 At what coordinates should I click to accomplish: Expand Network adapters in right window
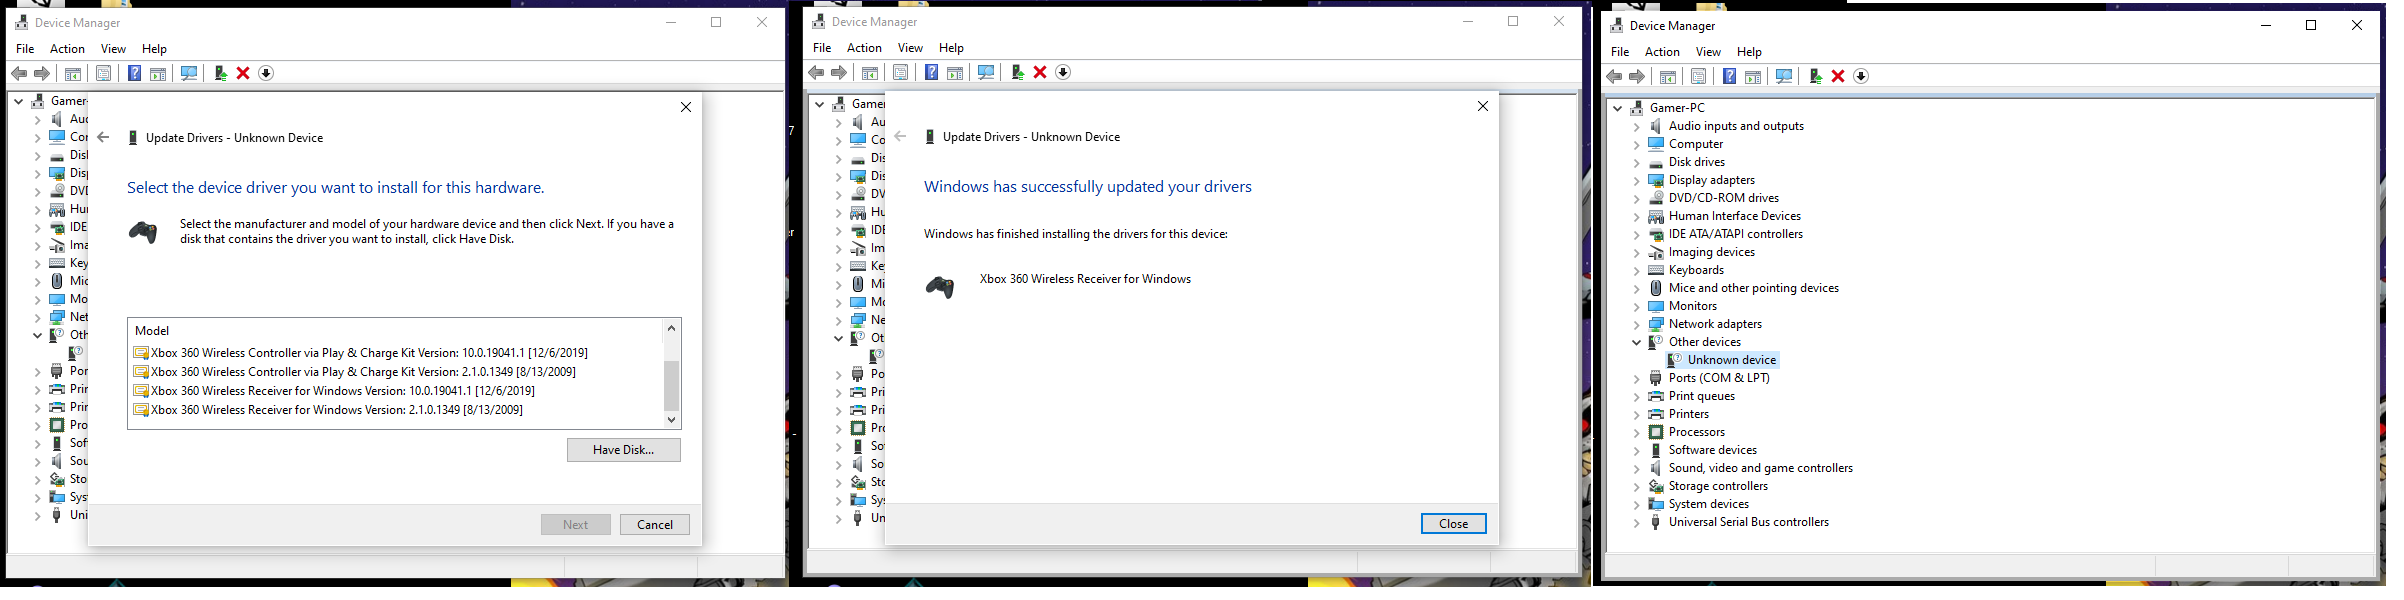point(1637,324)
